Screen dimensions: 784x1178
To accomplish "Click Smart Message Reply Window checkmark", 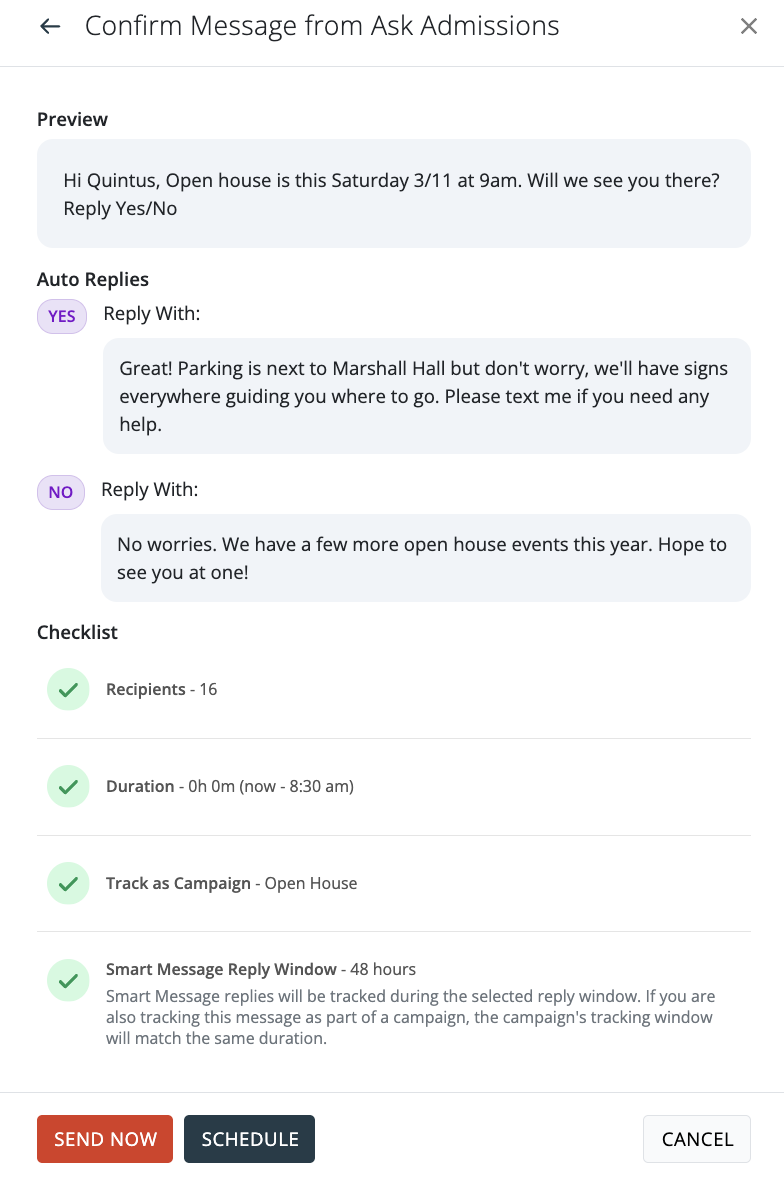I will pyautogui.click(x=68, y=980).
